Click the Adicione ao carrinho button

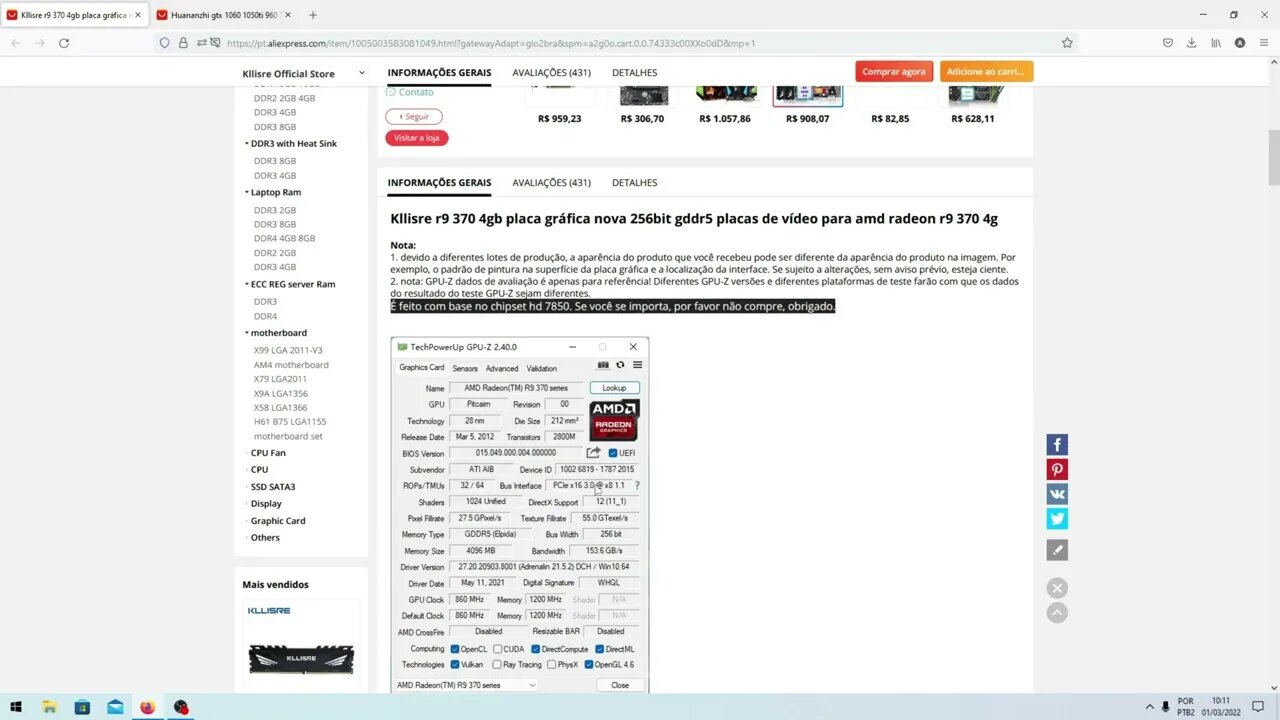pyautogui.click(x=986, y=71)
